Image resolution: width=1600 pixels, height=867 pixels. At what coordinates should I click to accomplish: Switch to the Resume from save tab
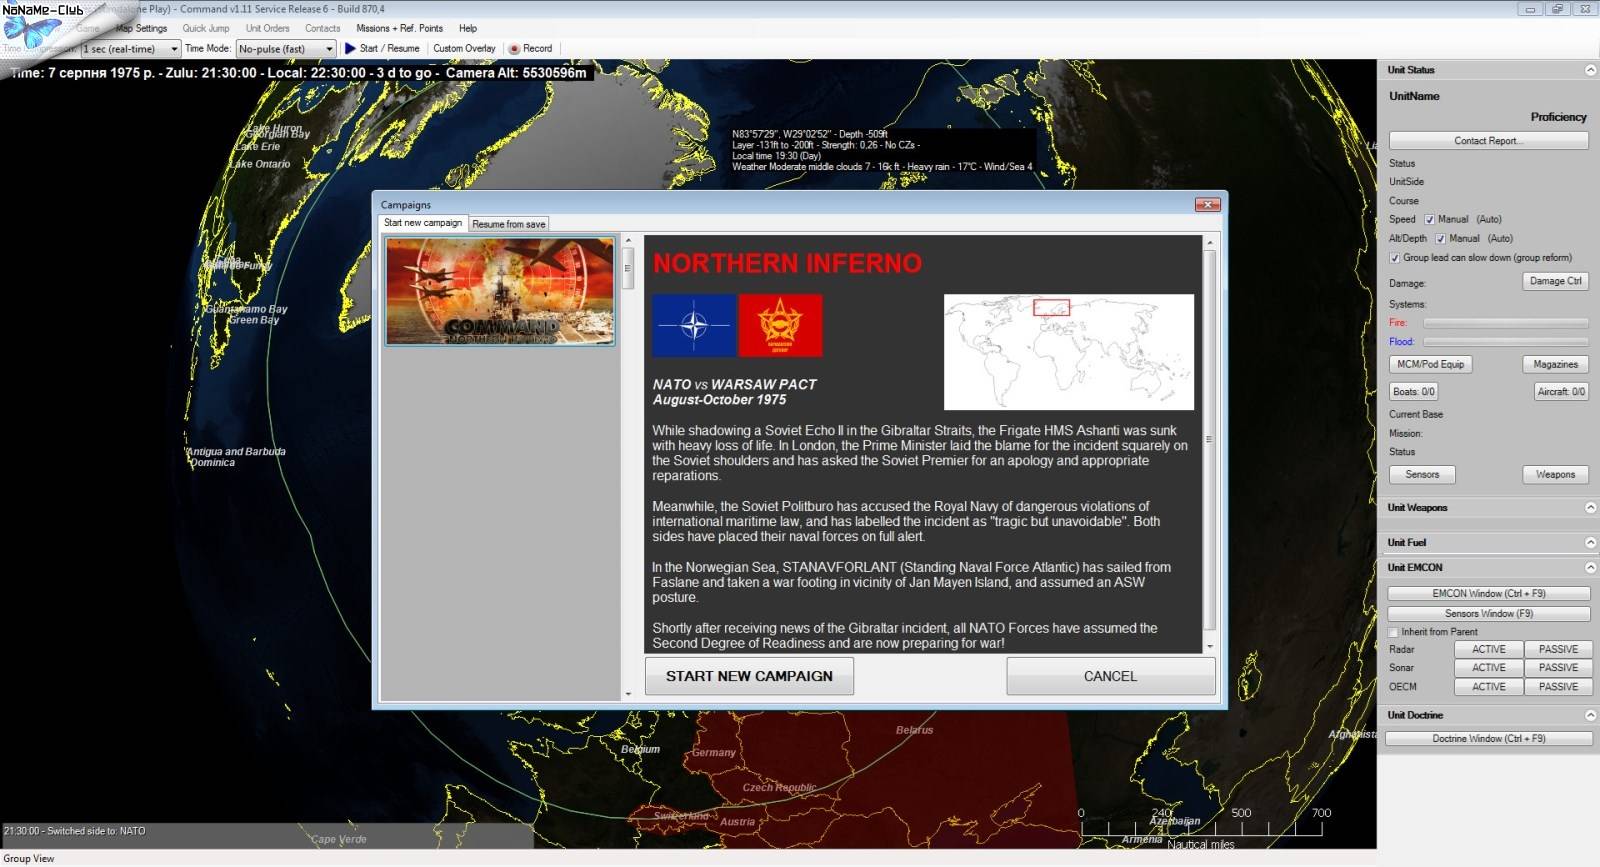tap(508, 224)
